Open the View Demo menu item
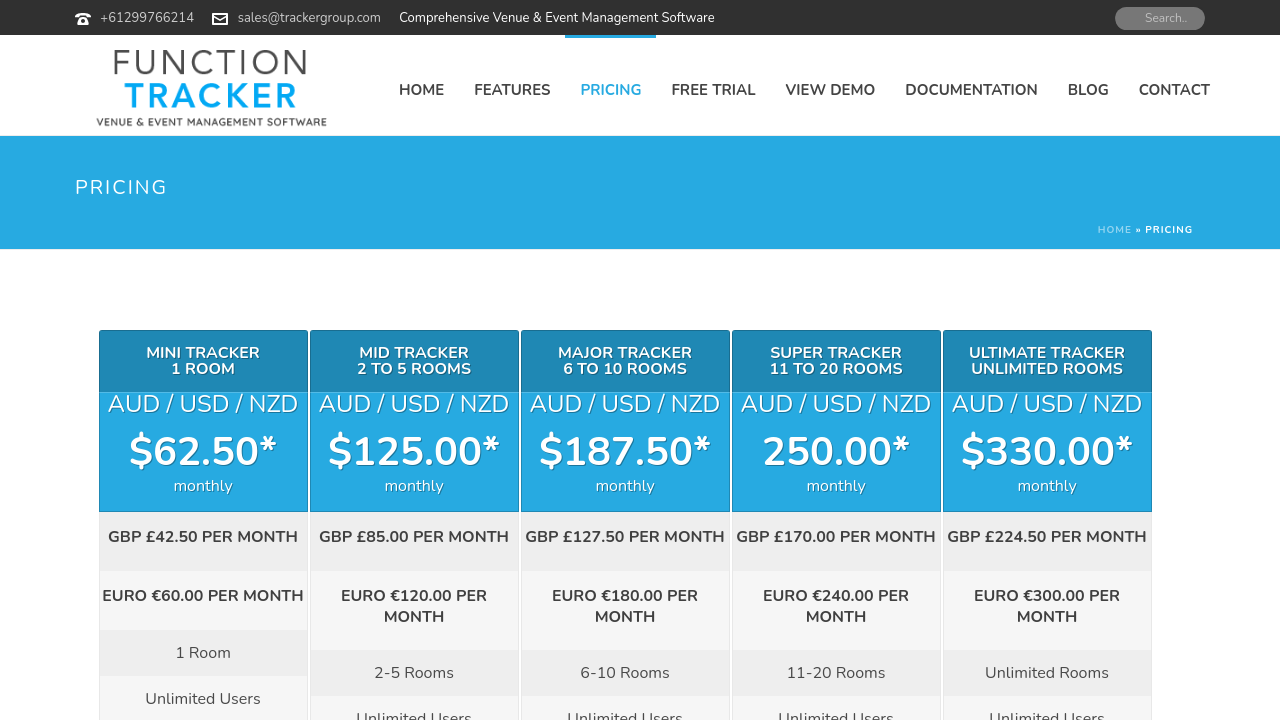This screenshot has width=1280, height=720. point(830,90)
